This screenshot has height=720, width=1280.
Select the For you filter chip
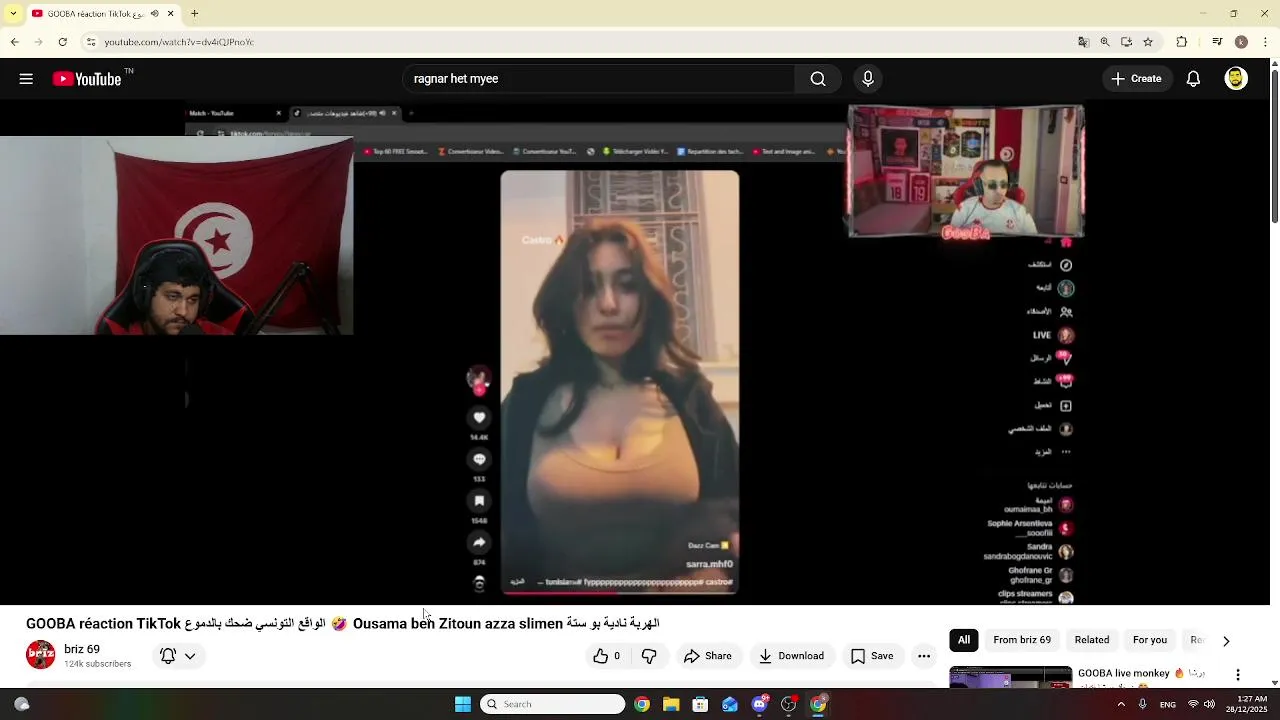(1150, 640)
